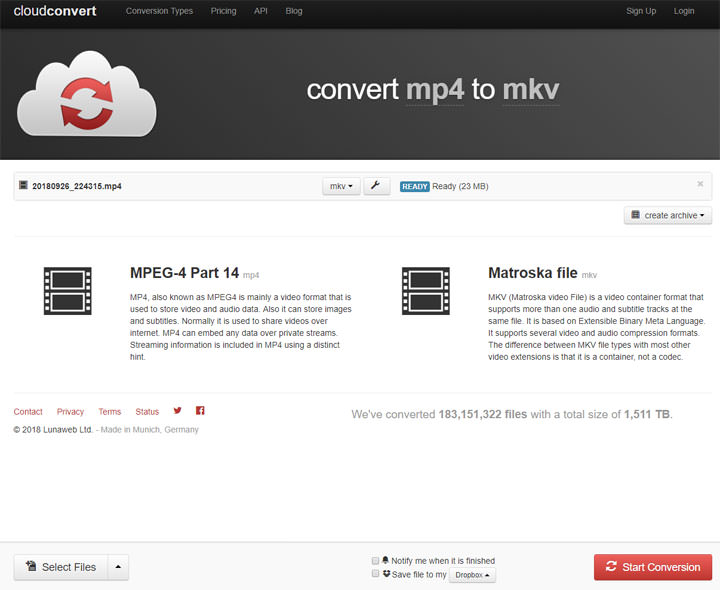This screenshot has width=720, height=590.
Task: Open the Terms link
Action: tap(110, 412)
